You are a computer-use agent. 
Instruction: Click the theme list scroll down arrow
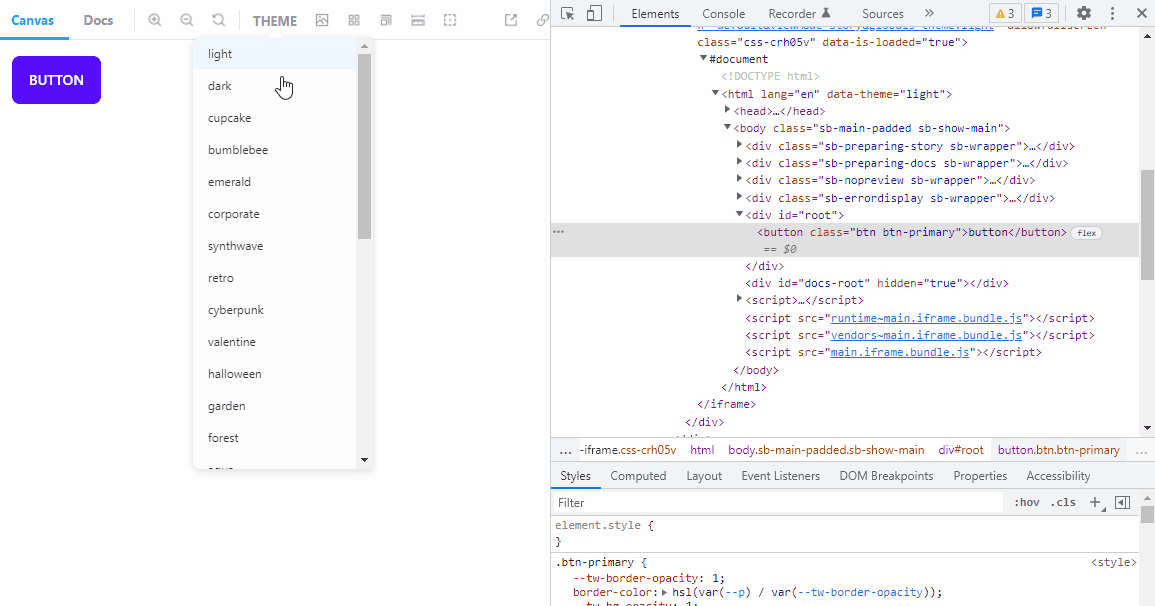pos(365,460)
